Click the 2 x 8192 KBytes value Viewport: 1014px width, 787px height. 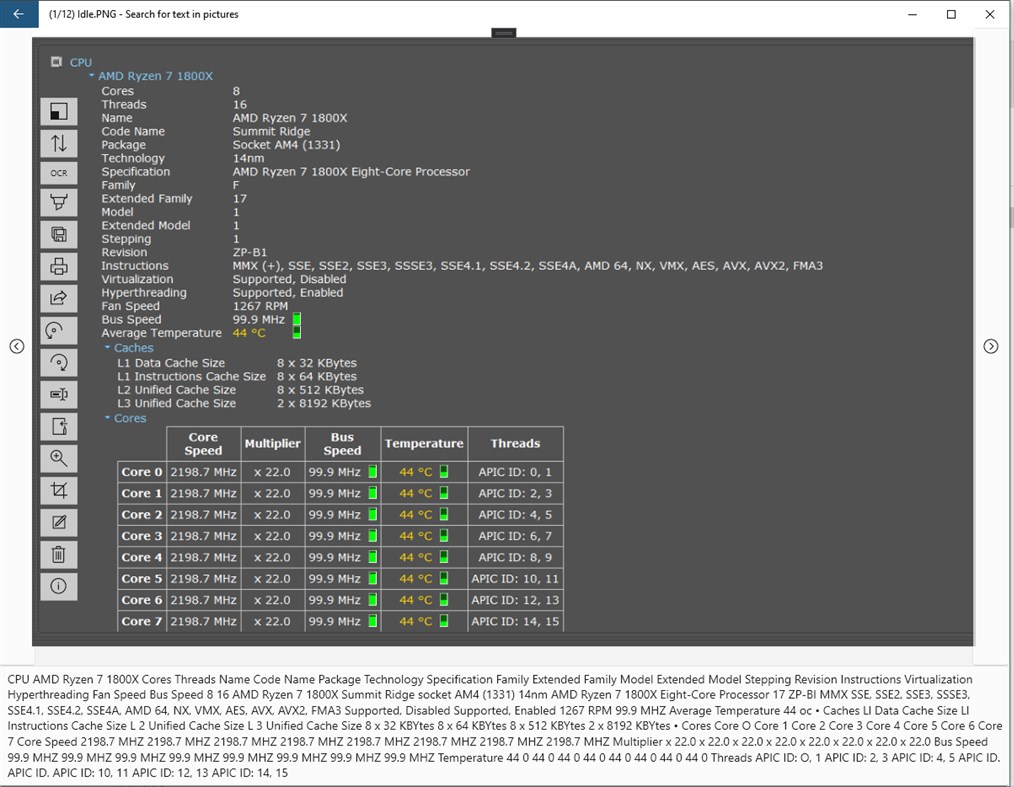click(x=324, y=403)
